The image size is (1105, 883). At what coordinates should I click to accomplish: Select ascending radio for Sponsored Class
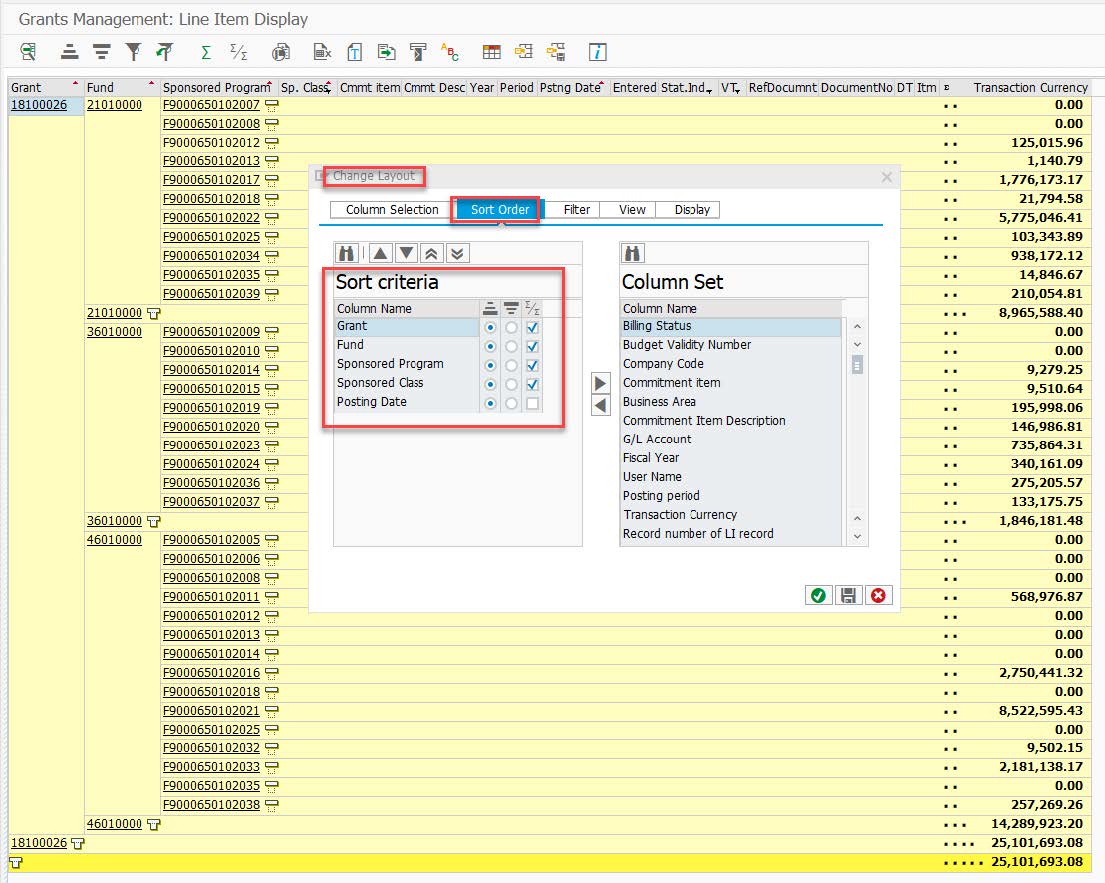click(x=490, y=385)
